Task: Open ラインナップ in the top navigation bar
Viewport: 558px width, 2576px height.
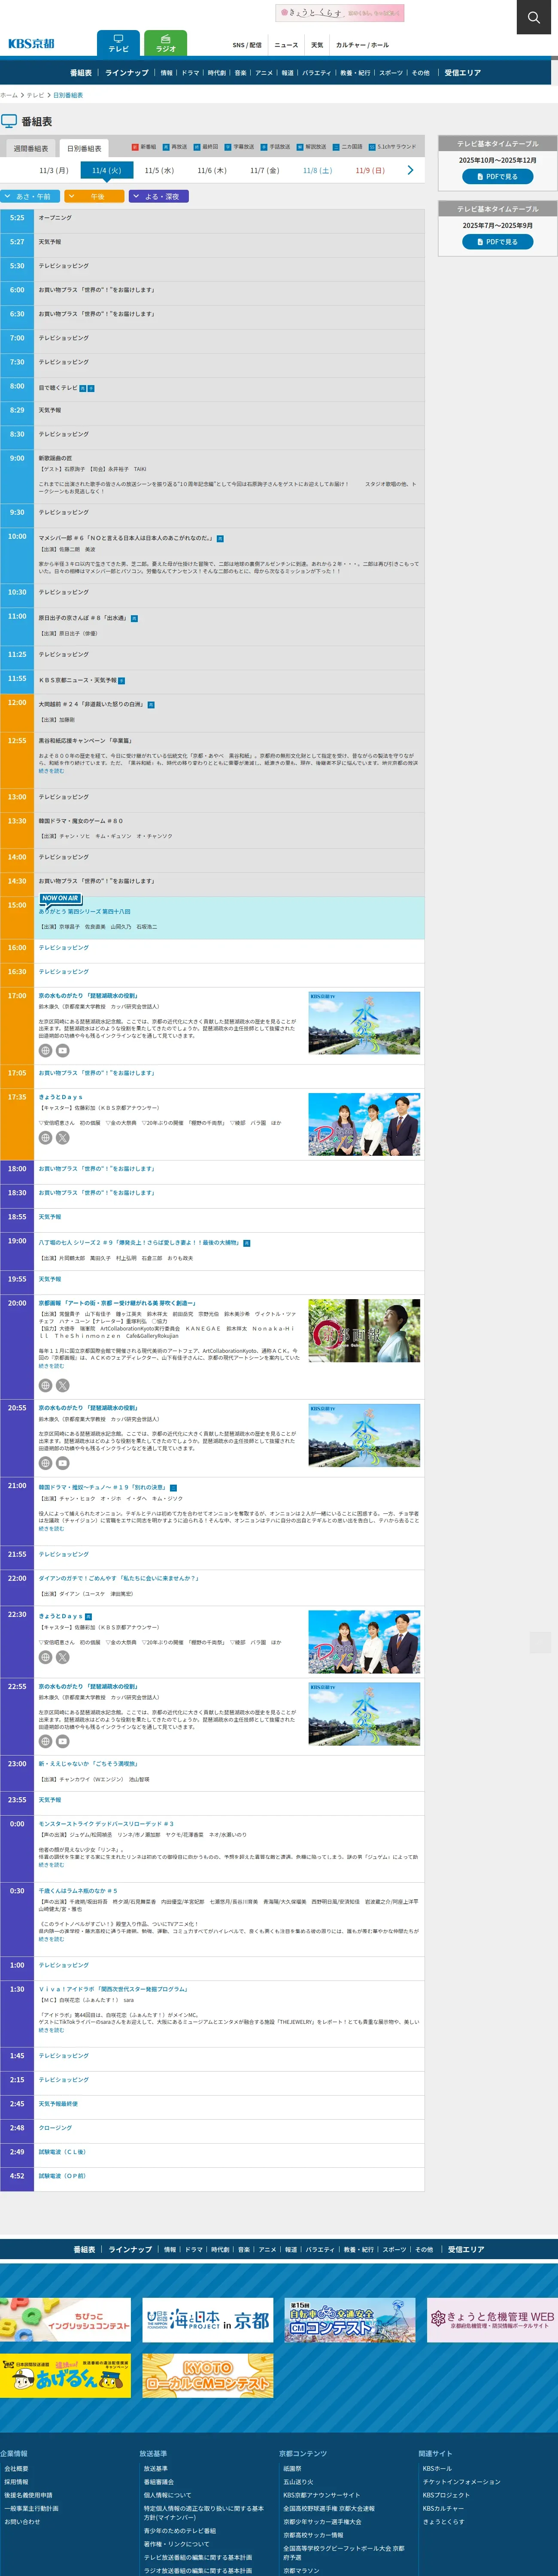Action: 127,73
